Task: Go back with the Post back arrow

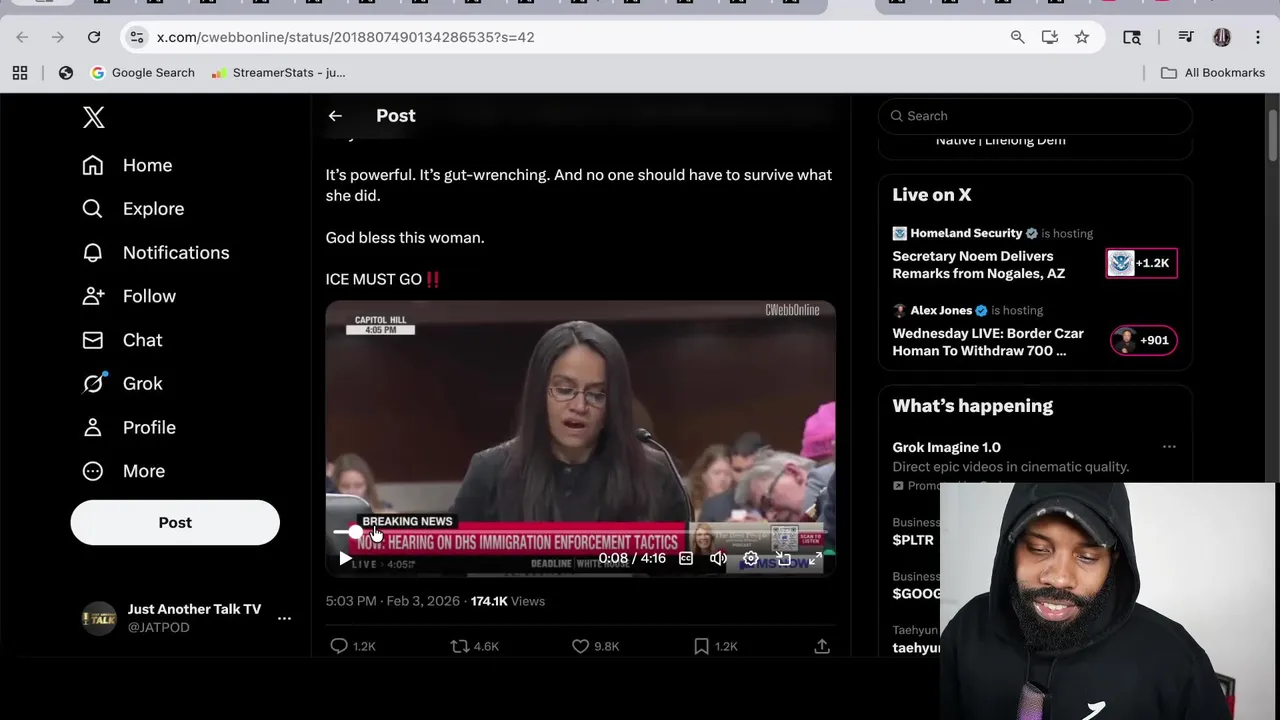Action: [335, 116]
